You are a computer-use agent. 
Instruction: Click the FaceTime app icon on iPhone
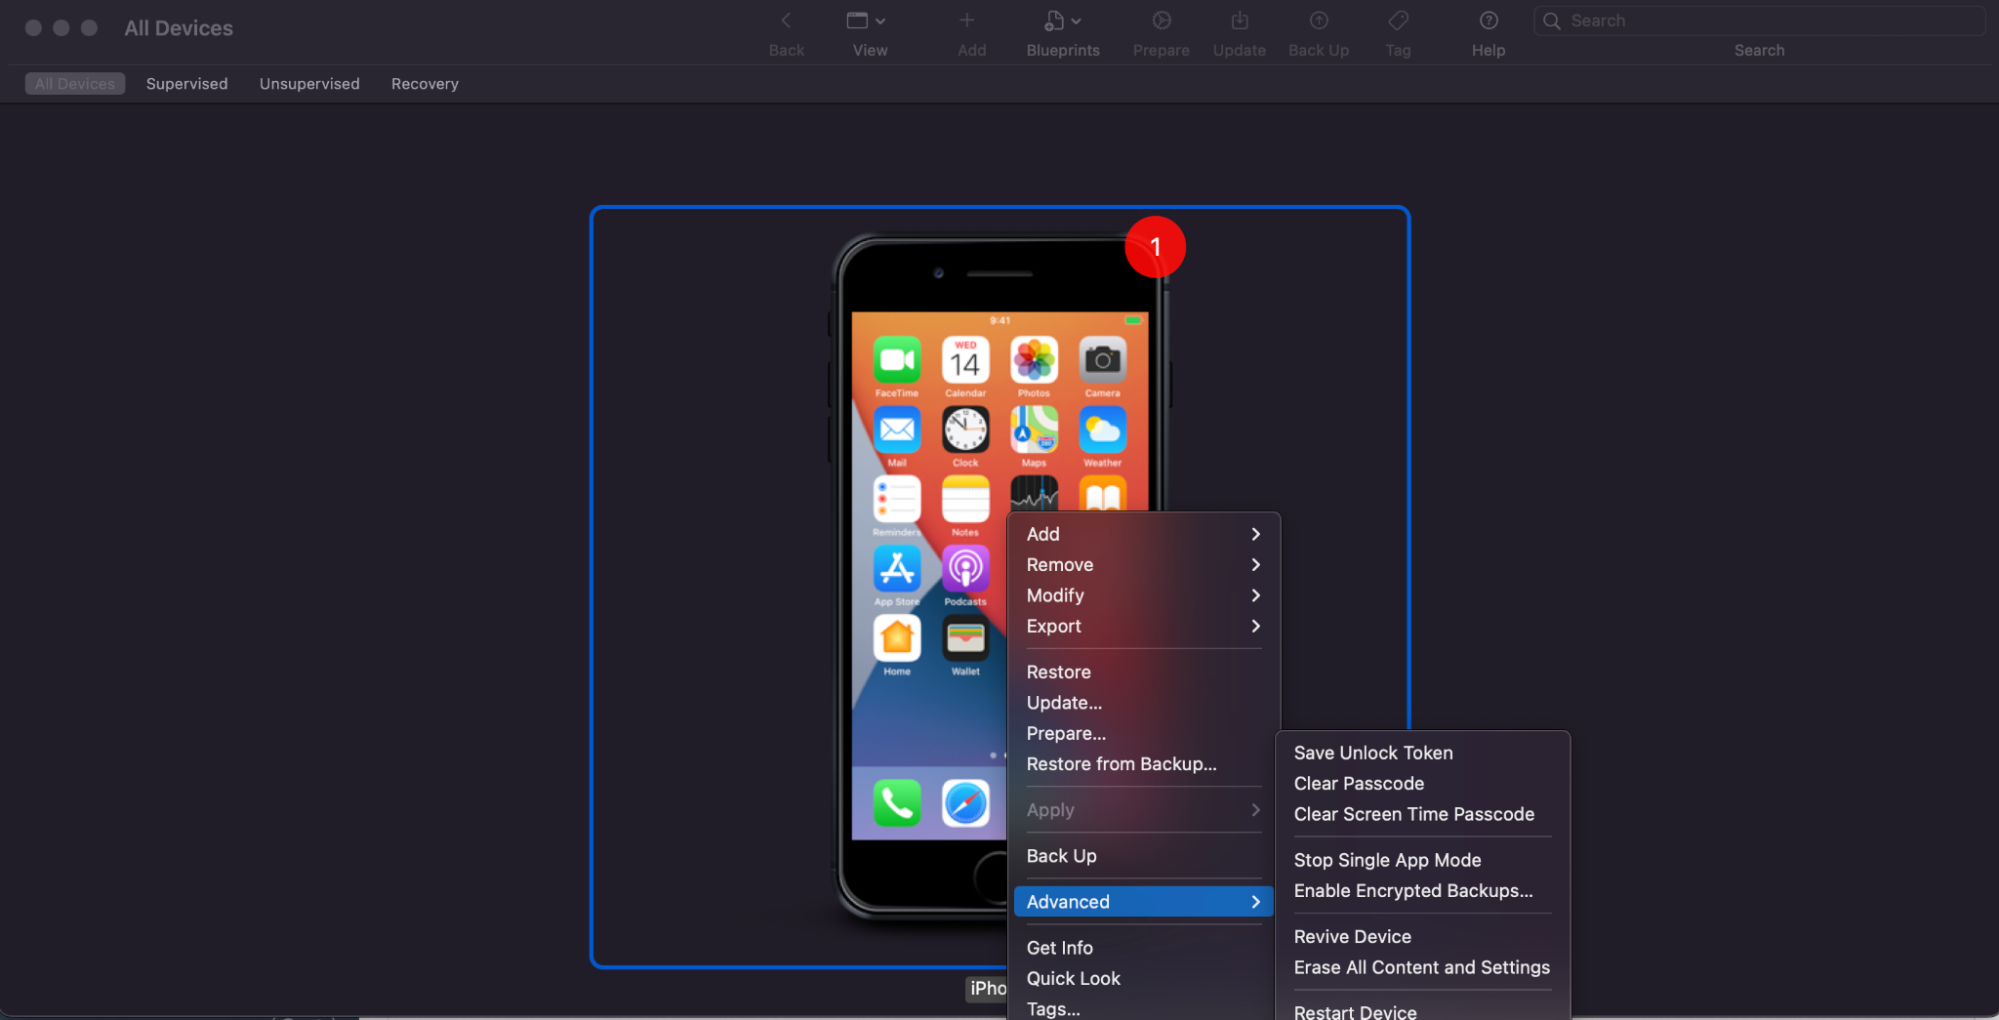[897, 360]
